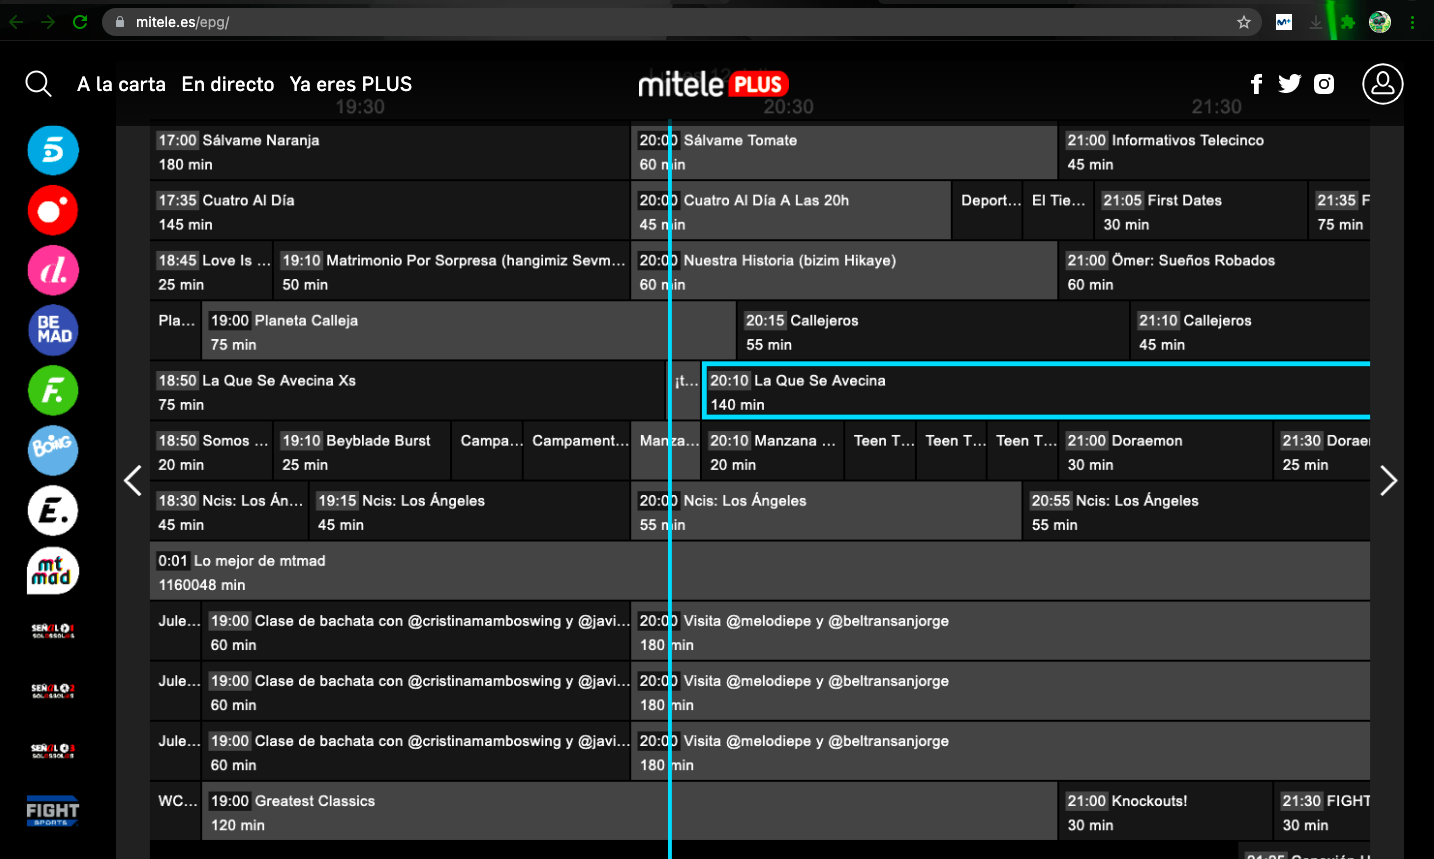
Task: Open the mtmad channel logo
Action: coord(53,571)
